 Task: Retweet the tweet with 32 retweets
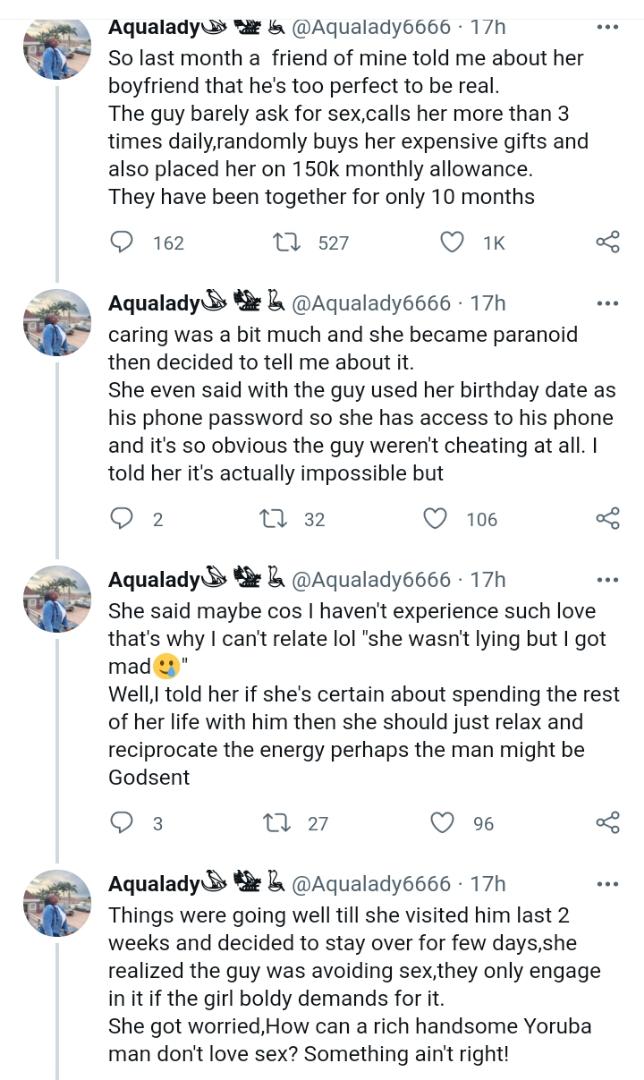270,518
